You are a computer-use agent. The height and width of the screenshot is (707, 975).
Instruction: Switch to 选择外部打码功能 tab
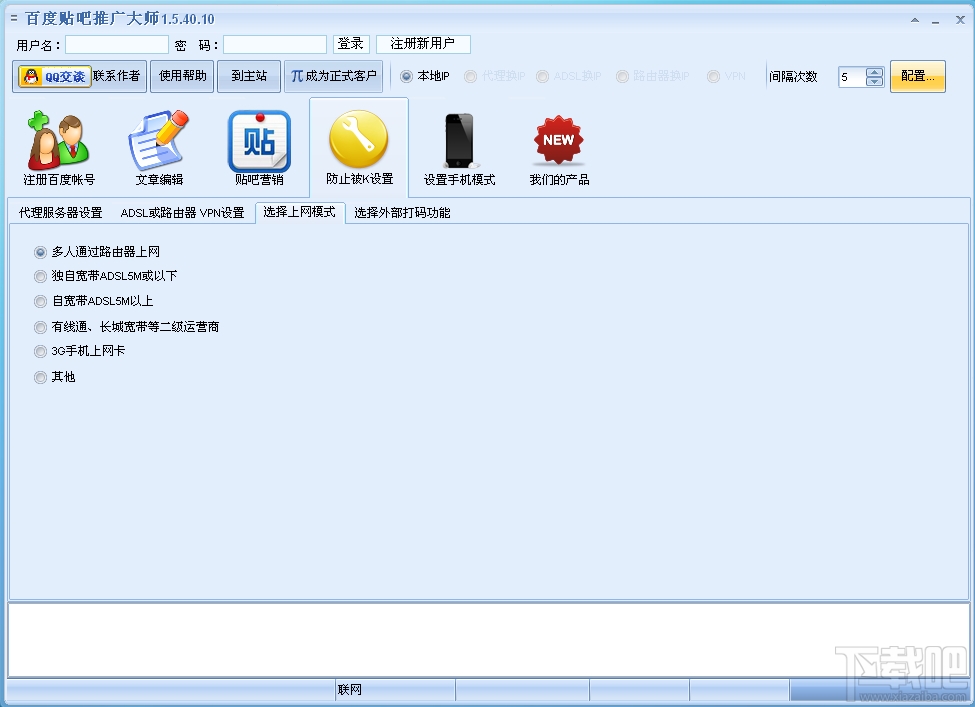(402, 213)
